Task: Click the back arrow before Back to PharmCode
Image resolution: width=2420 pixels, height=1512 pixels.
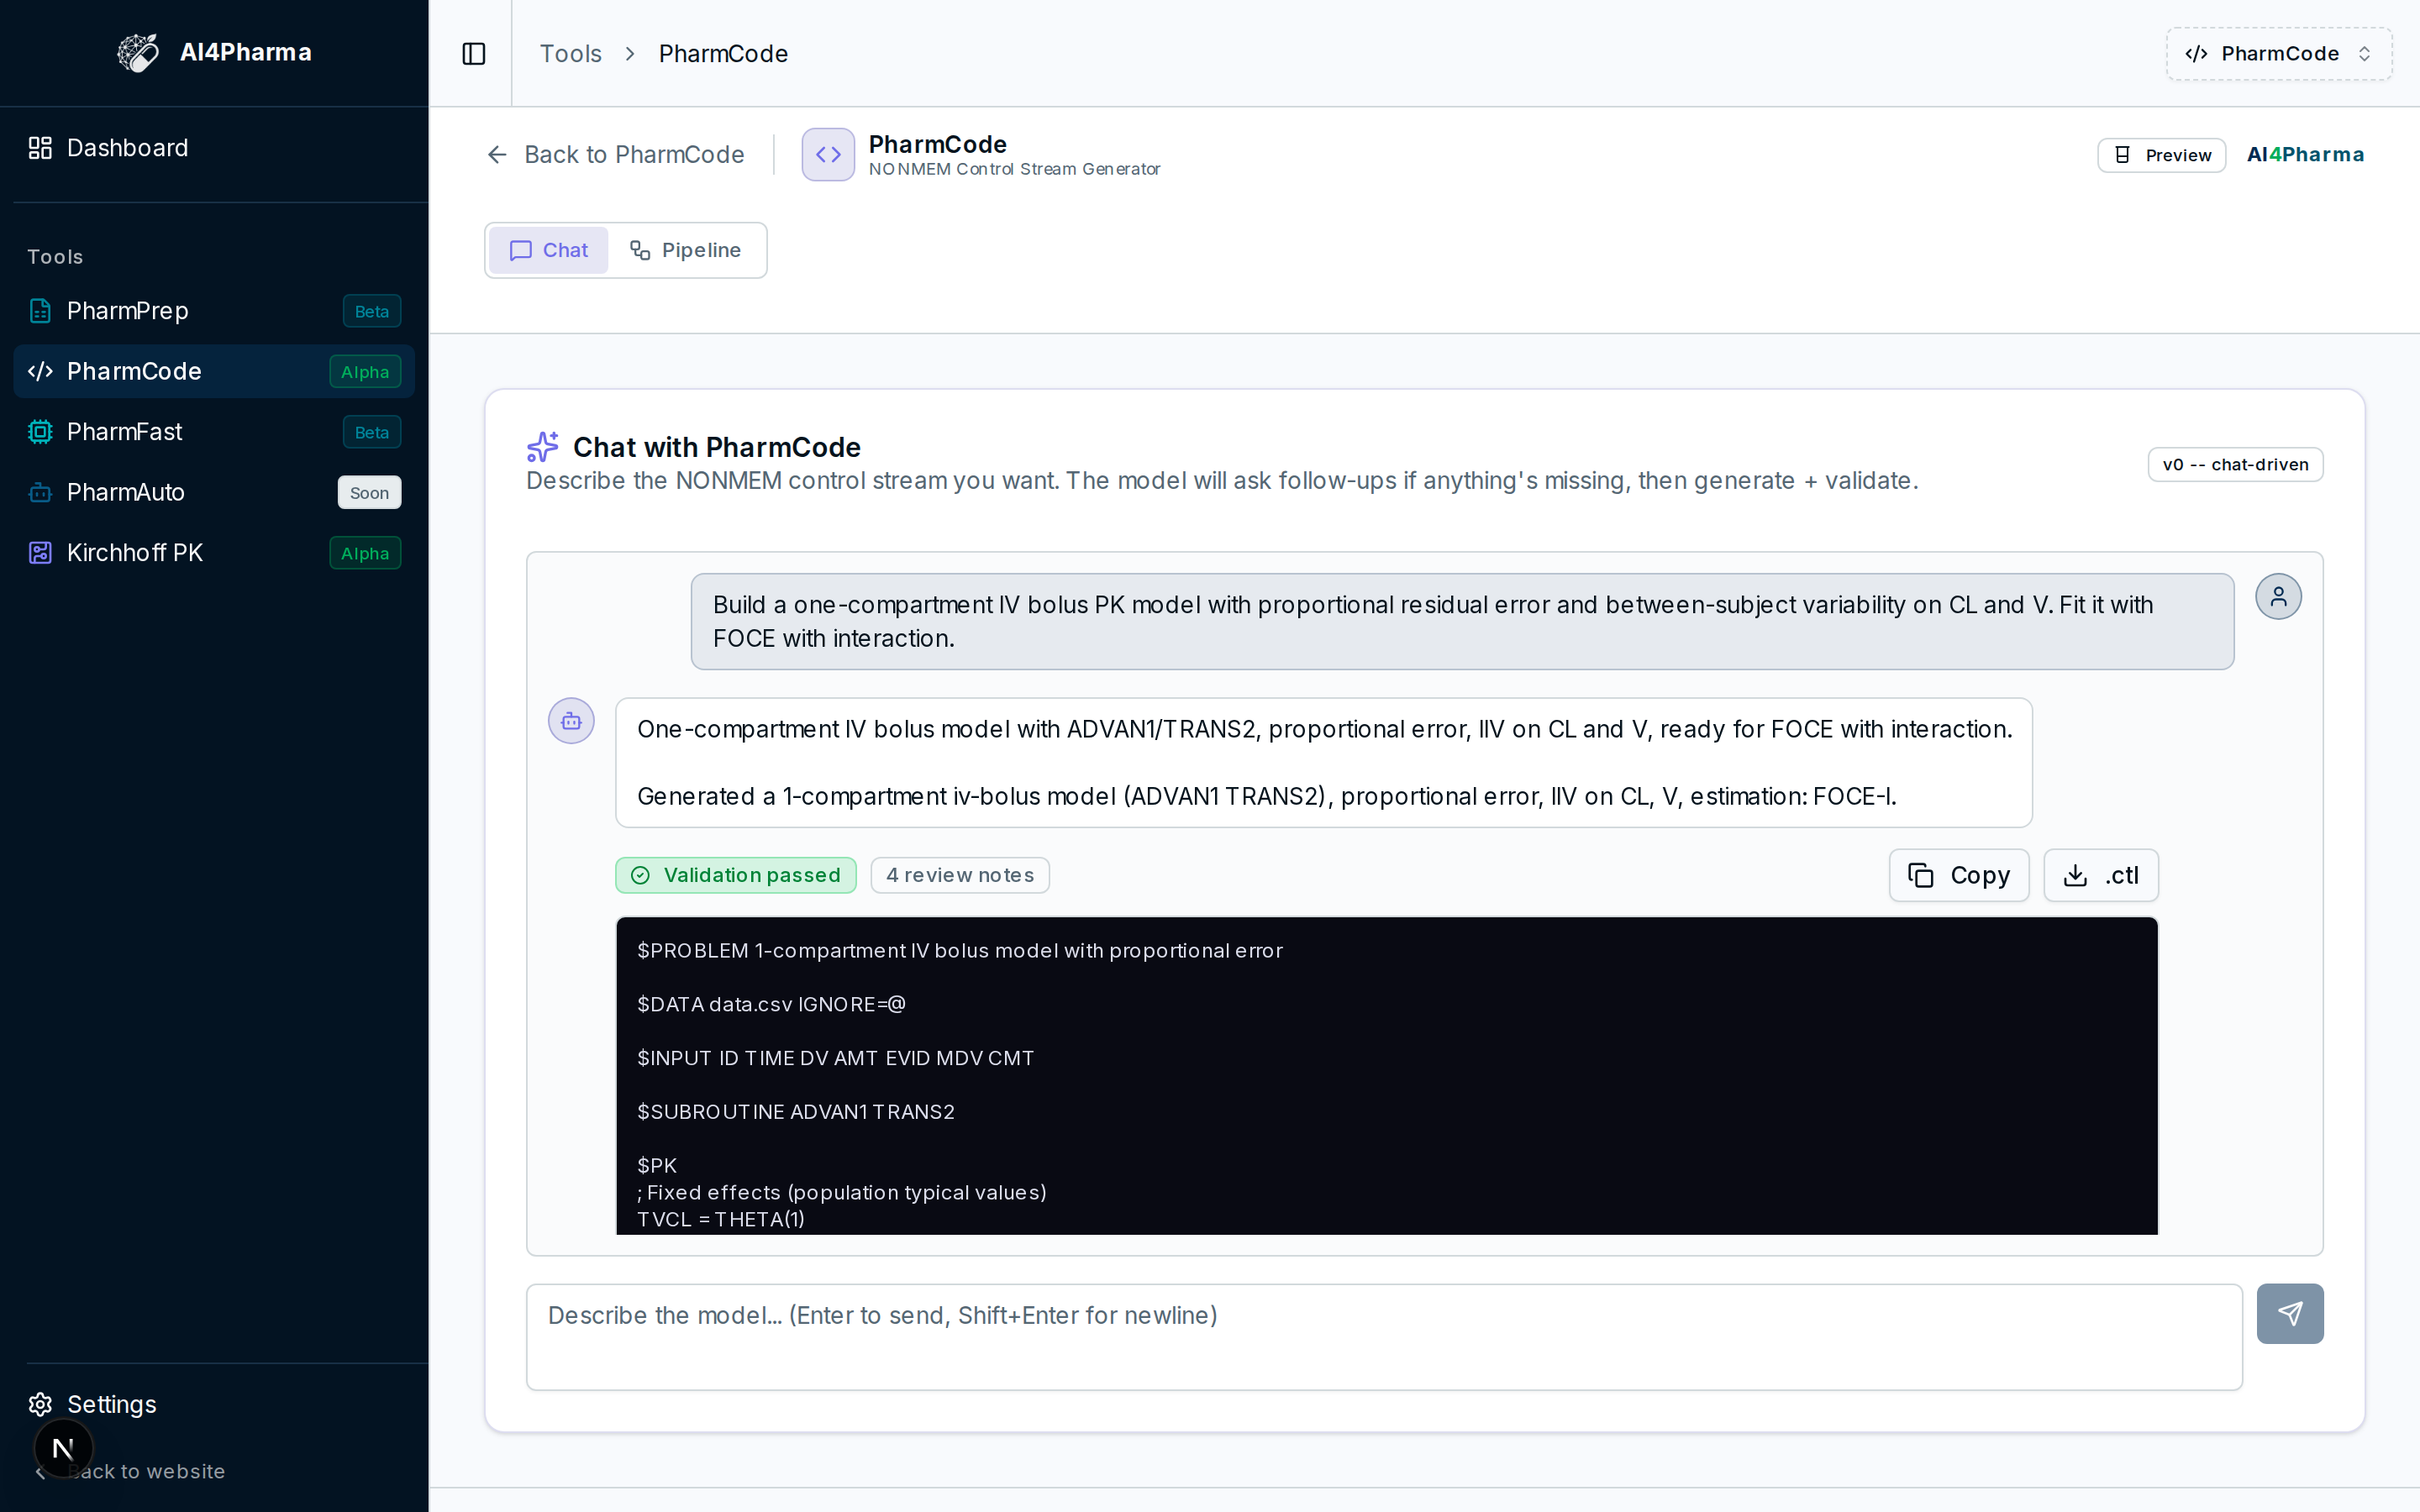Action: (497, 154)
